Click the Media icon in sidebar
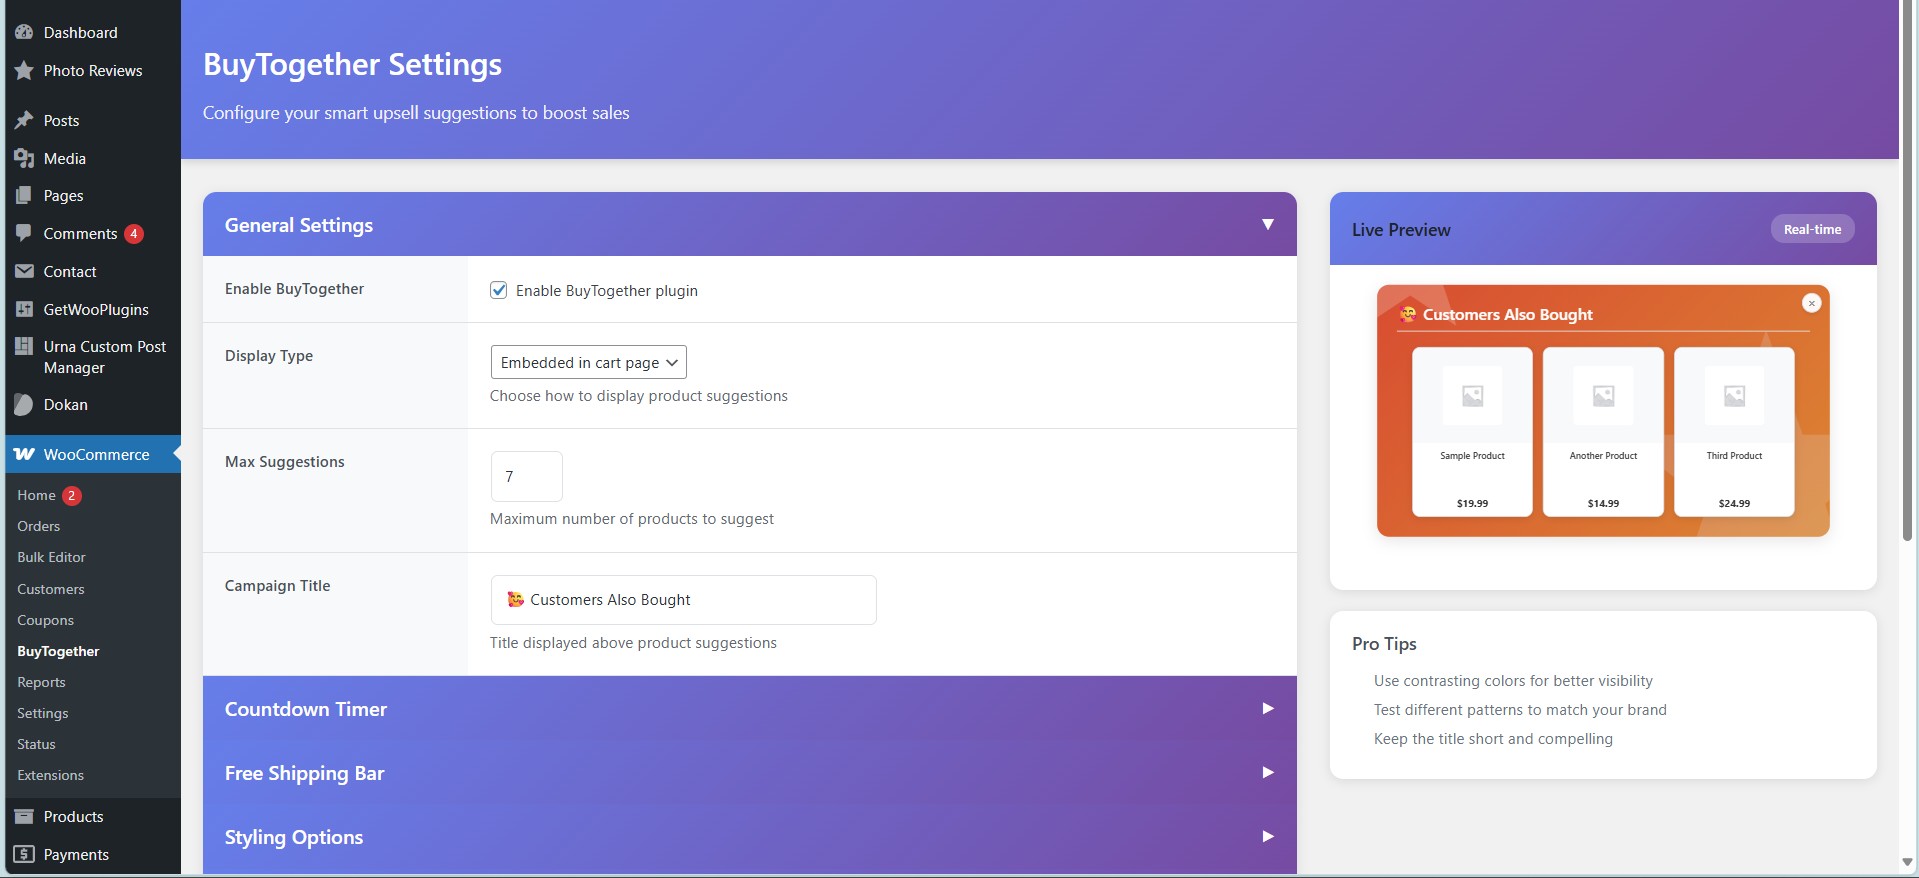The image size is (1919, 878). [24, 158]
